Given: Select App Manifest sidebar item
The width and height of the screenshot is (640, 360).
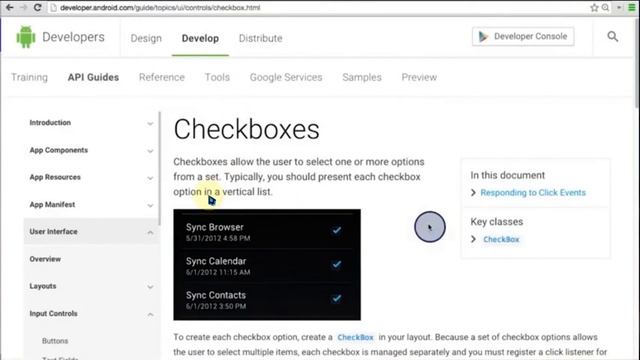Looking at the screenshot, I should 52,204.
